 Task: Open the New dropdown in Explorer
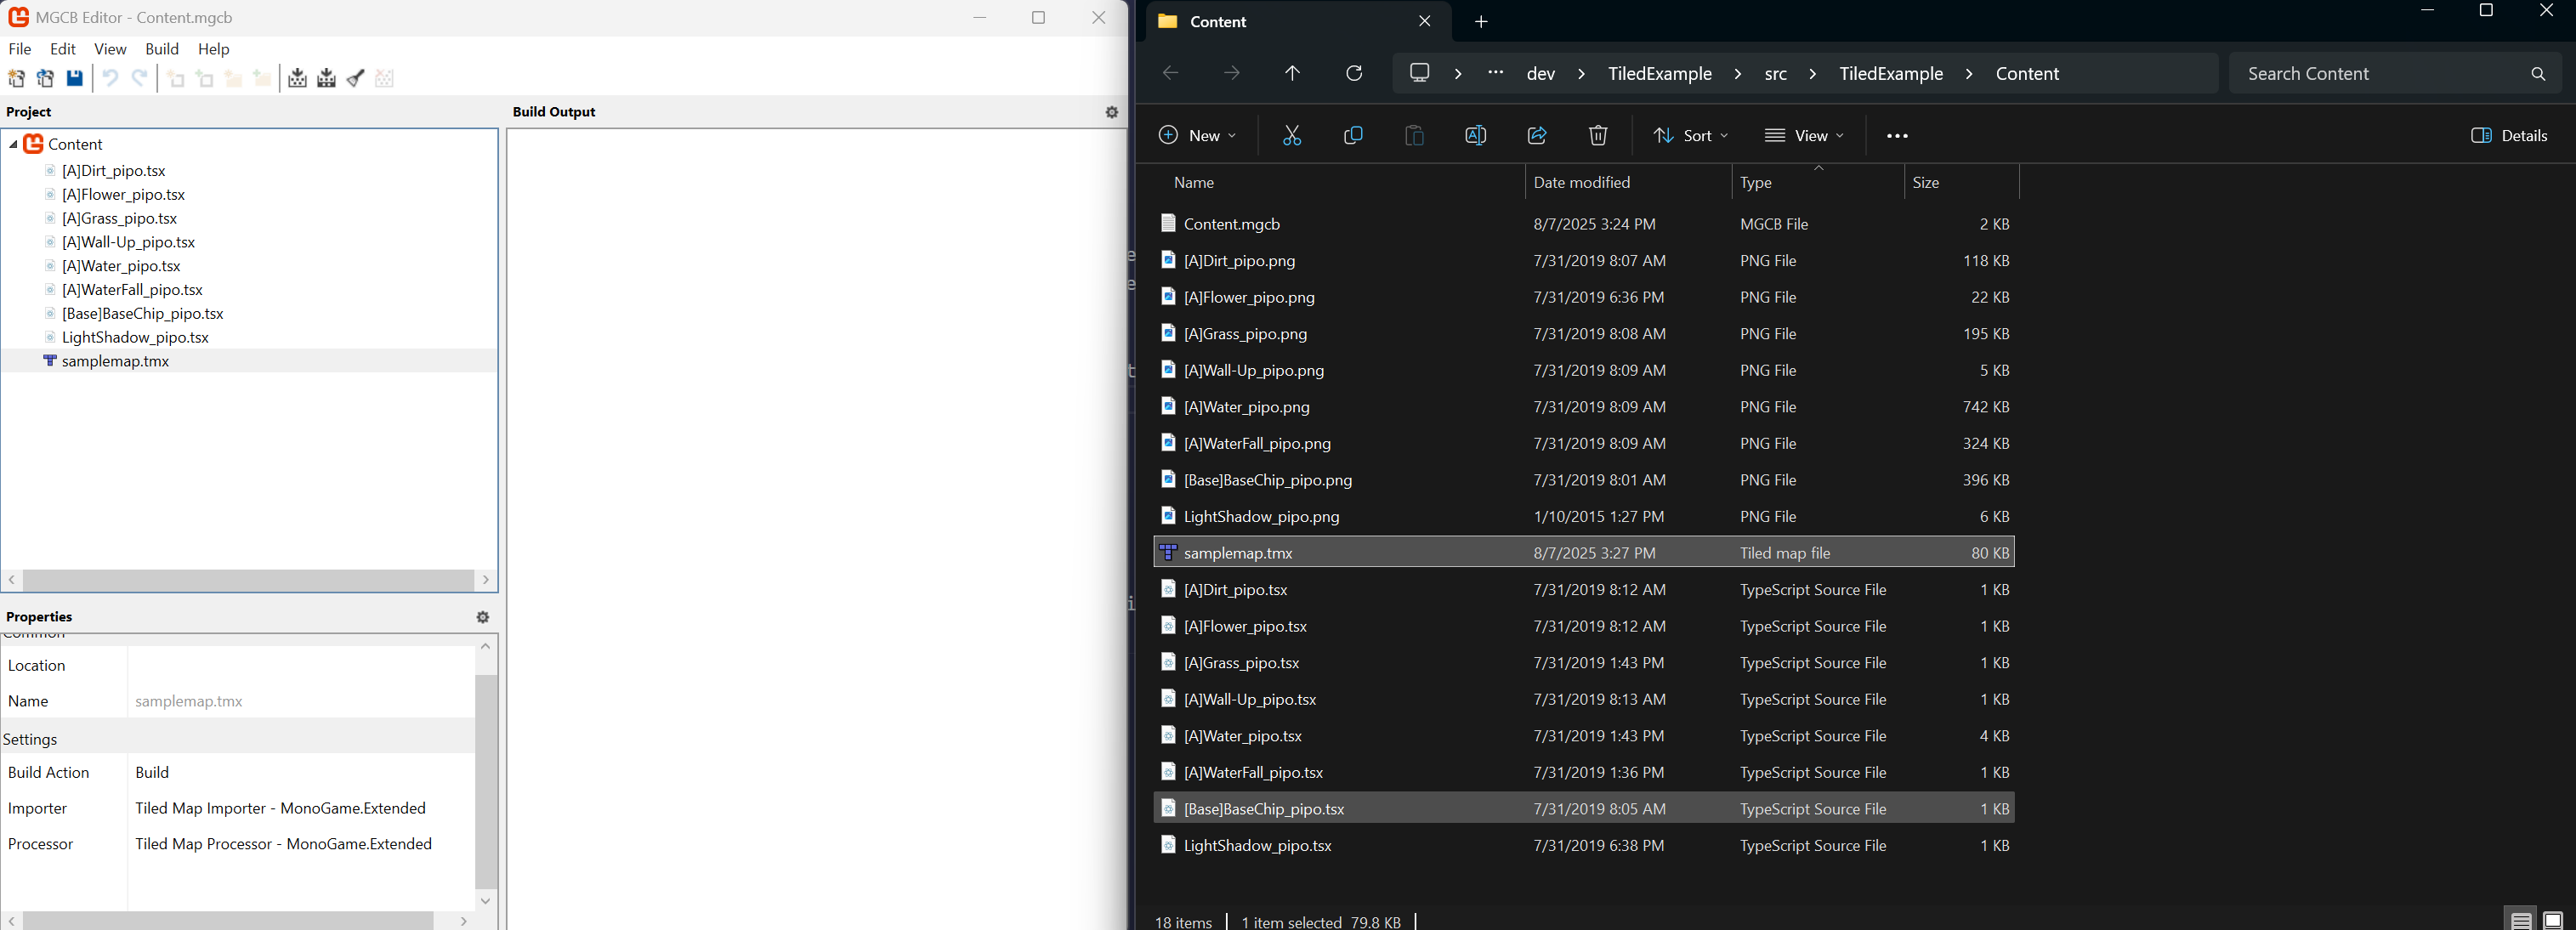click(1197, 135)
